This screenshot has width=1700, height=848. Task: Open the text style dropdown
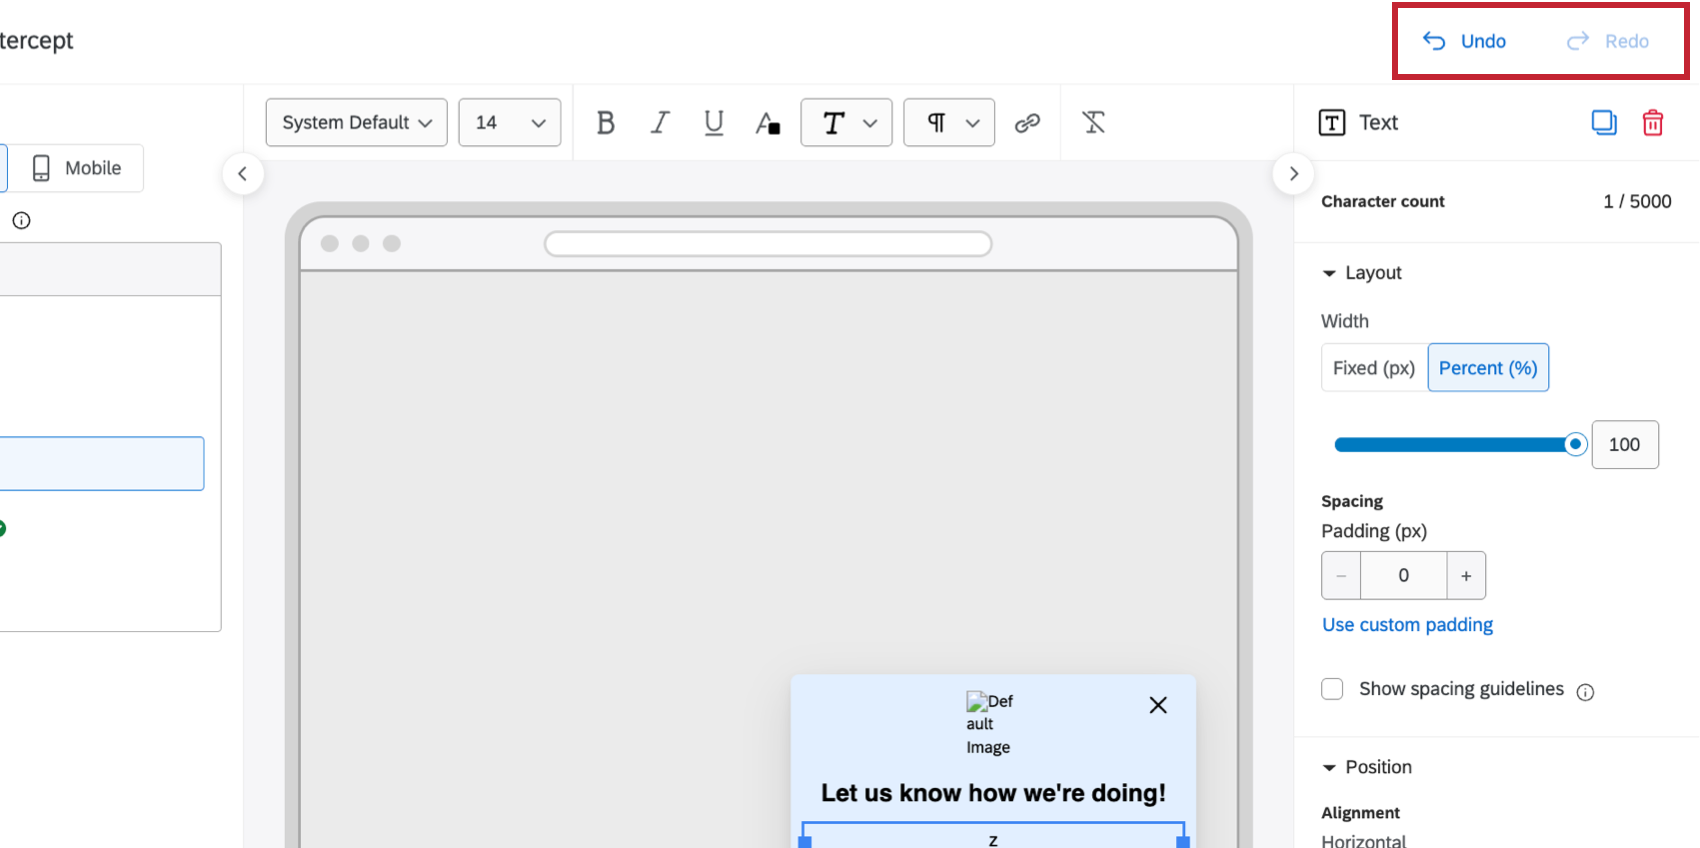tap(846, 123)
